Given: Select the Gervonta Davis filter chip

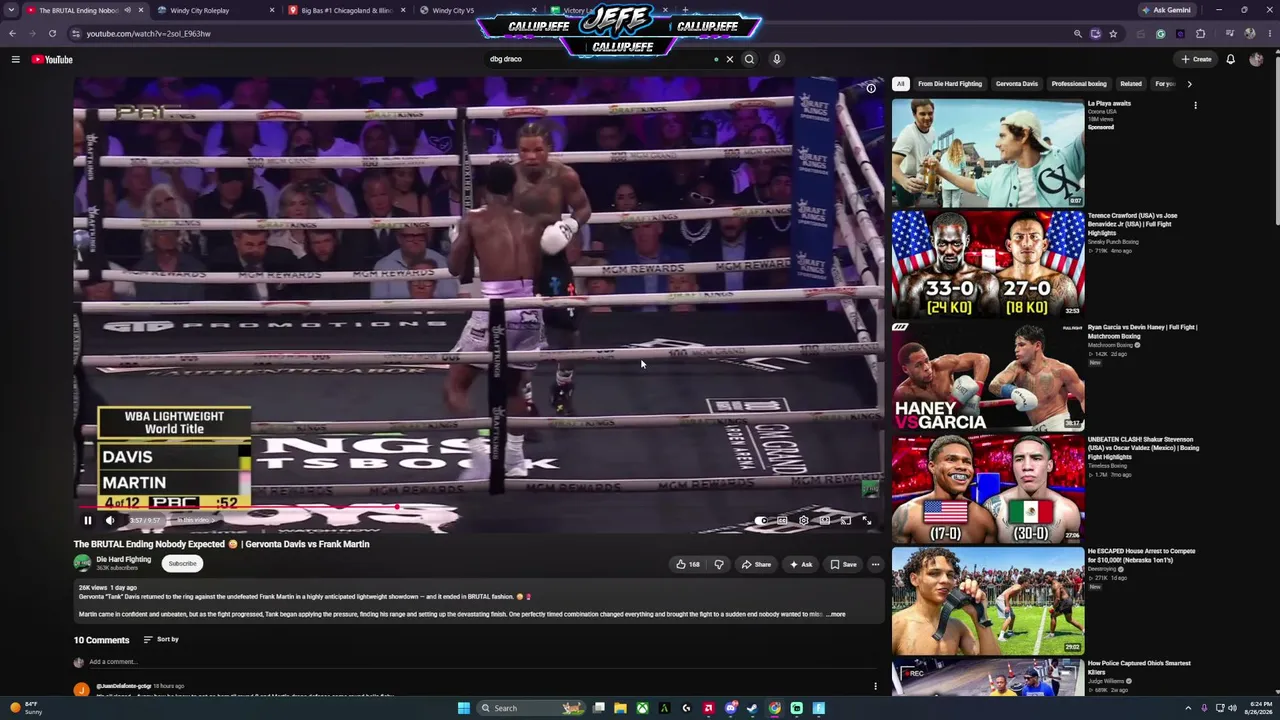Looking at the screenshot, I should [x=1017, y=84].
